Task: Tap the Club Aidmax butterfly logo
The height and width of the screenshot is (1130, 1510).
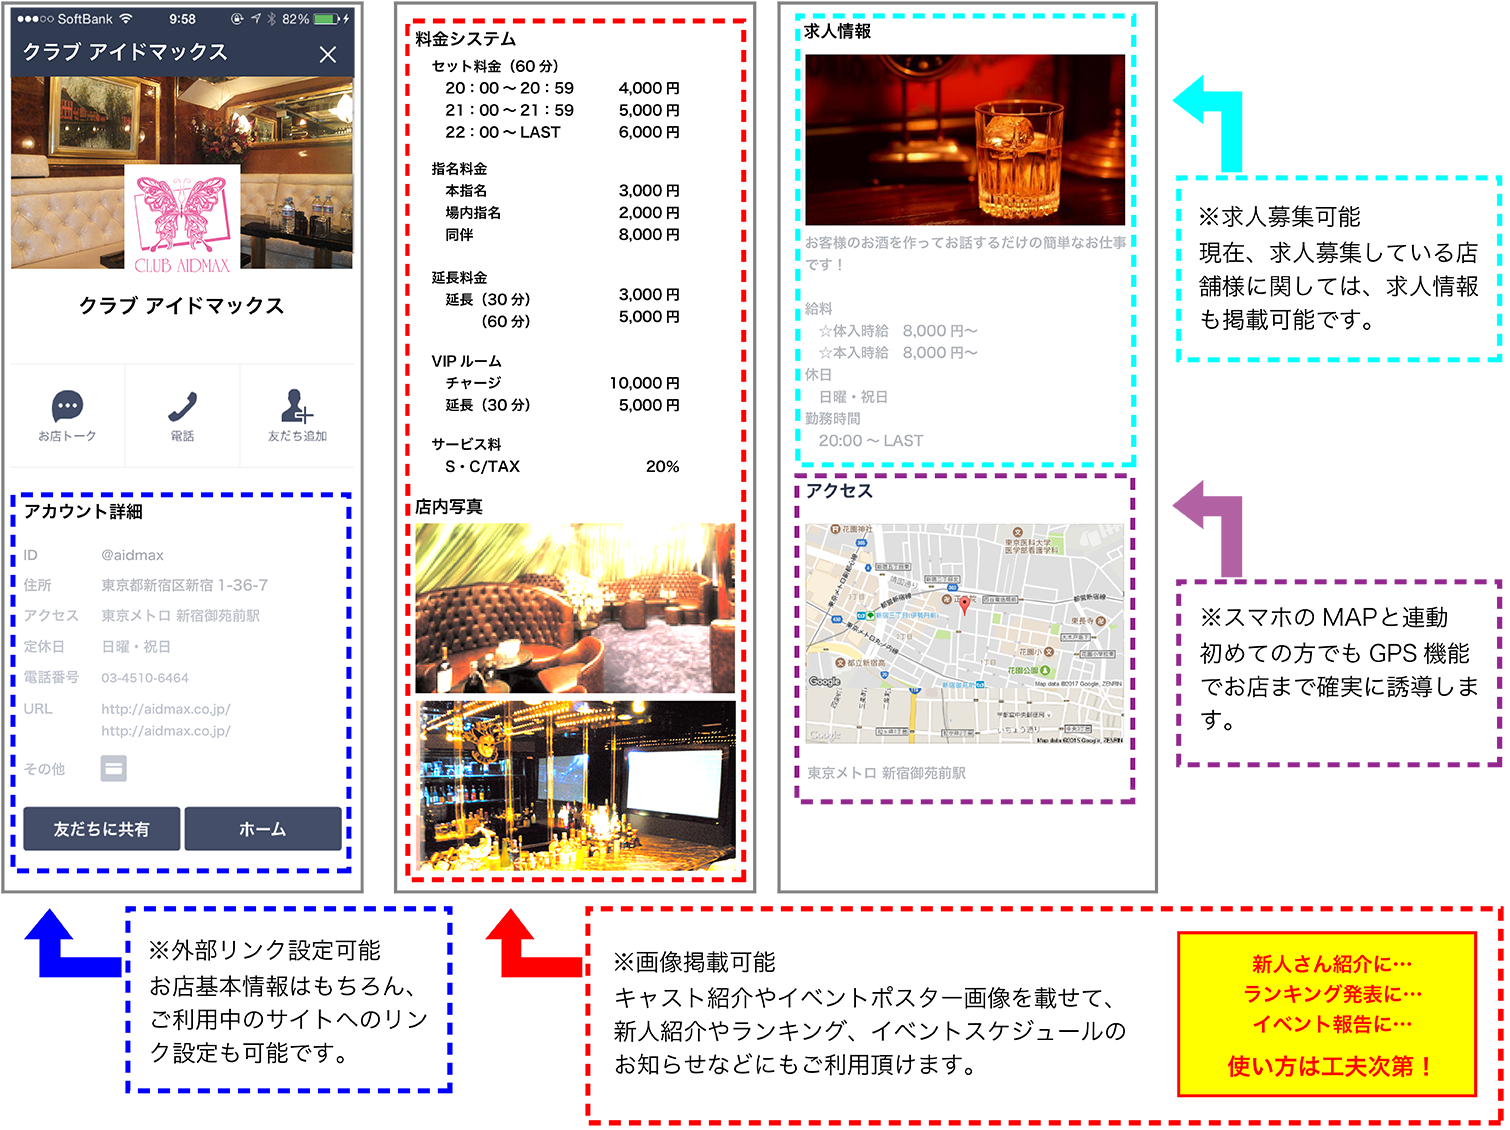Action: 182,221
